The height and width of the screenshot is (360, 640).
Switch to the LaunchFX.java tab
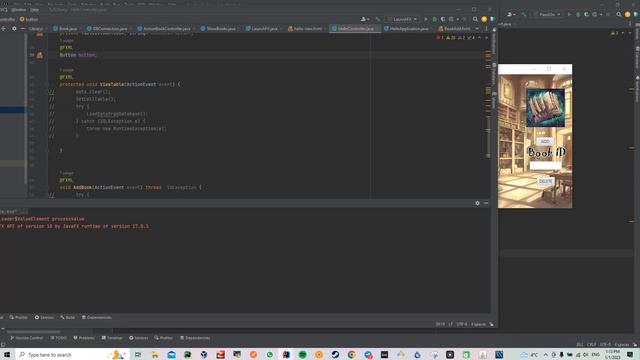click(x=262, y=29)
